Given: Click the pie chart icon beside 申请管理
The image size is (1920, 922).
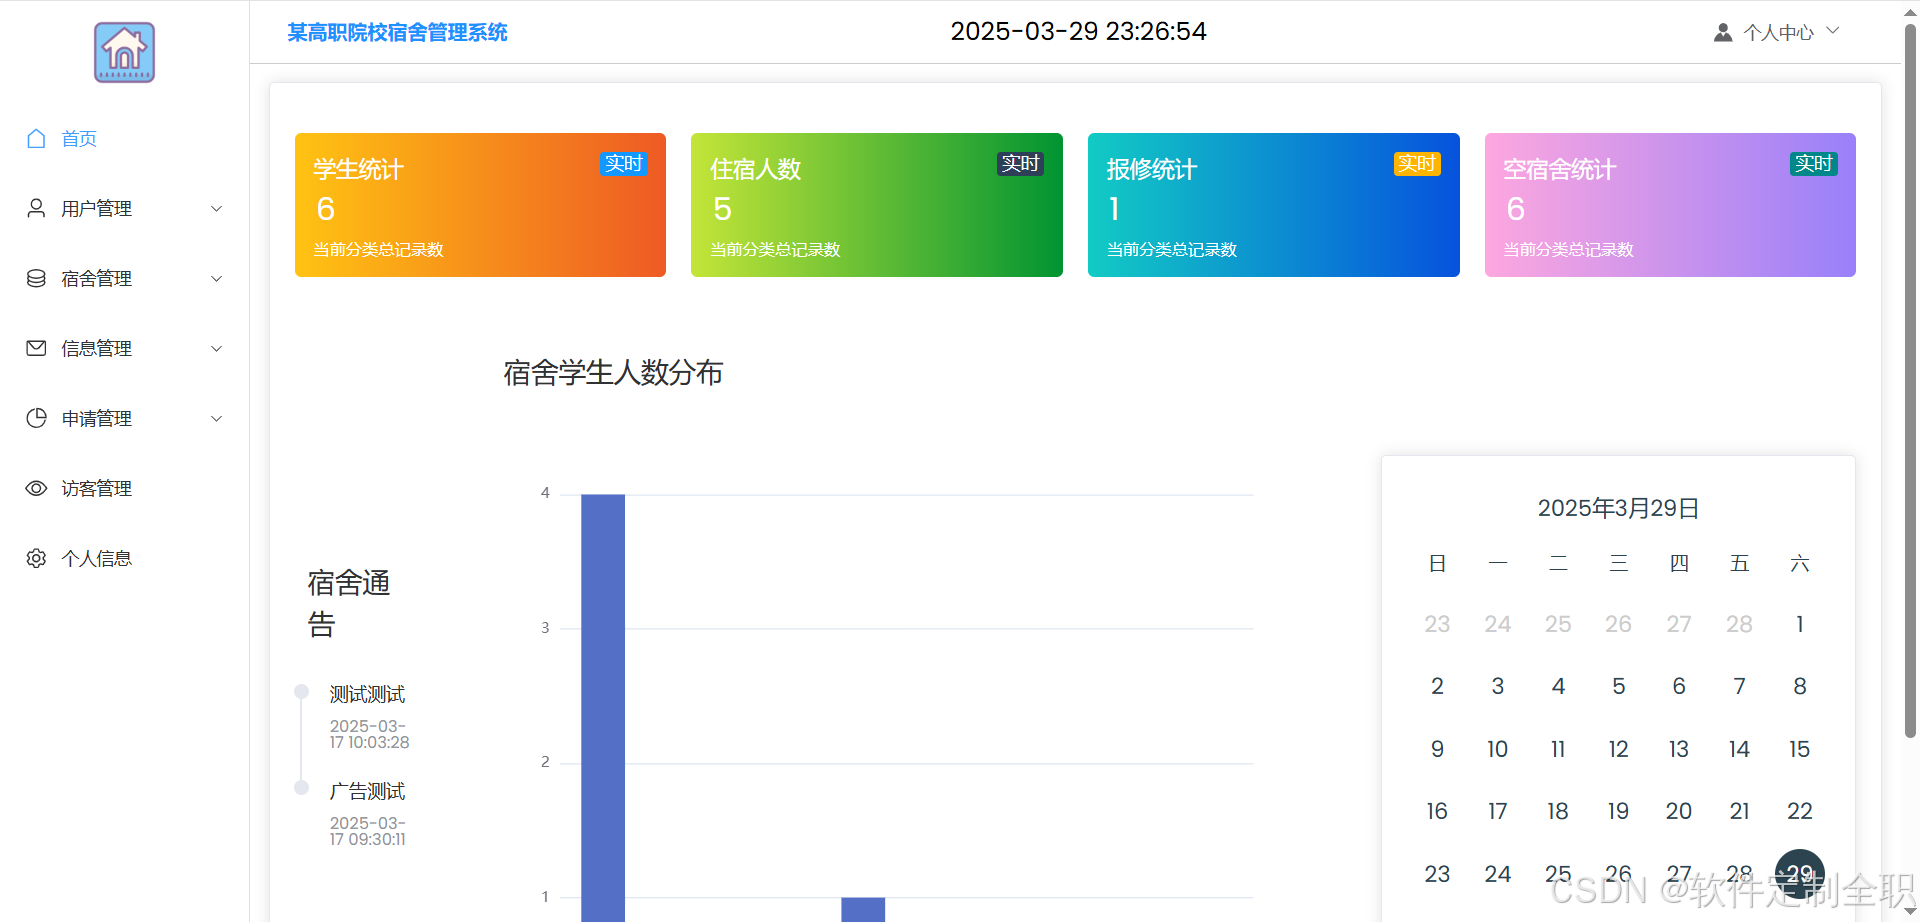Looking at the screenshot, I should coord(36,418).
